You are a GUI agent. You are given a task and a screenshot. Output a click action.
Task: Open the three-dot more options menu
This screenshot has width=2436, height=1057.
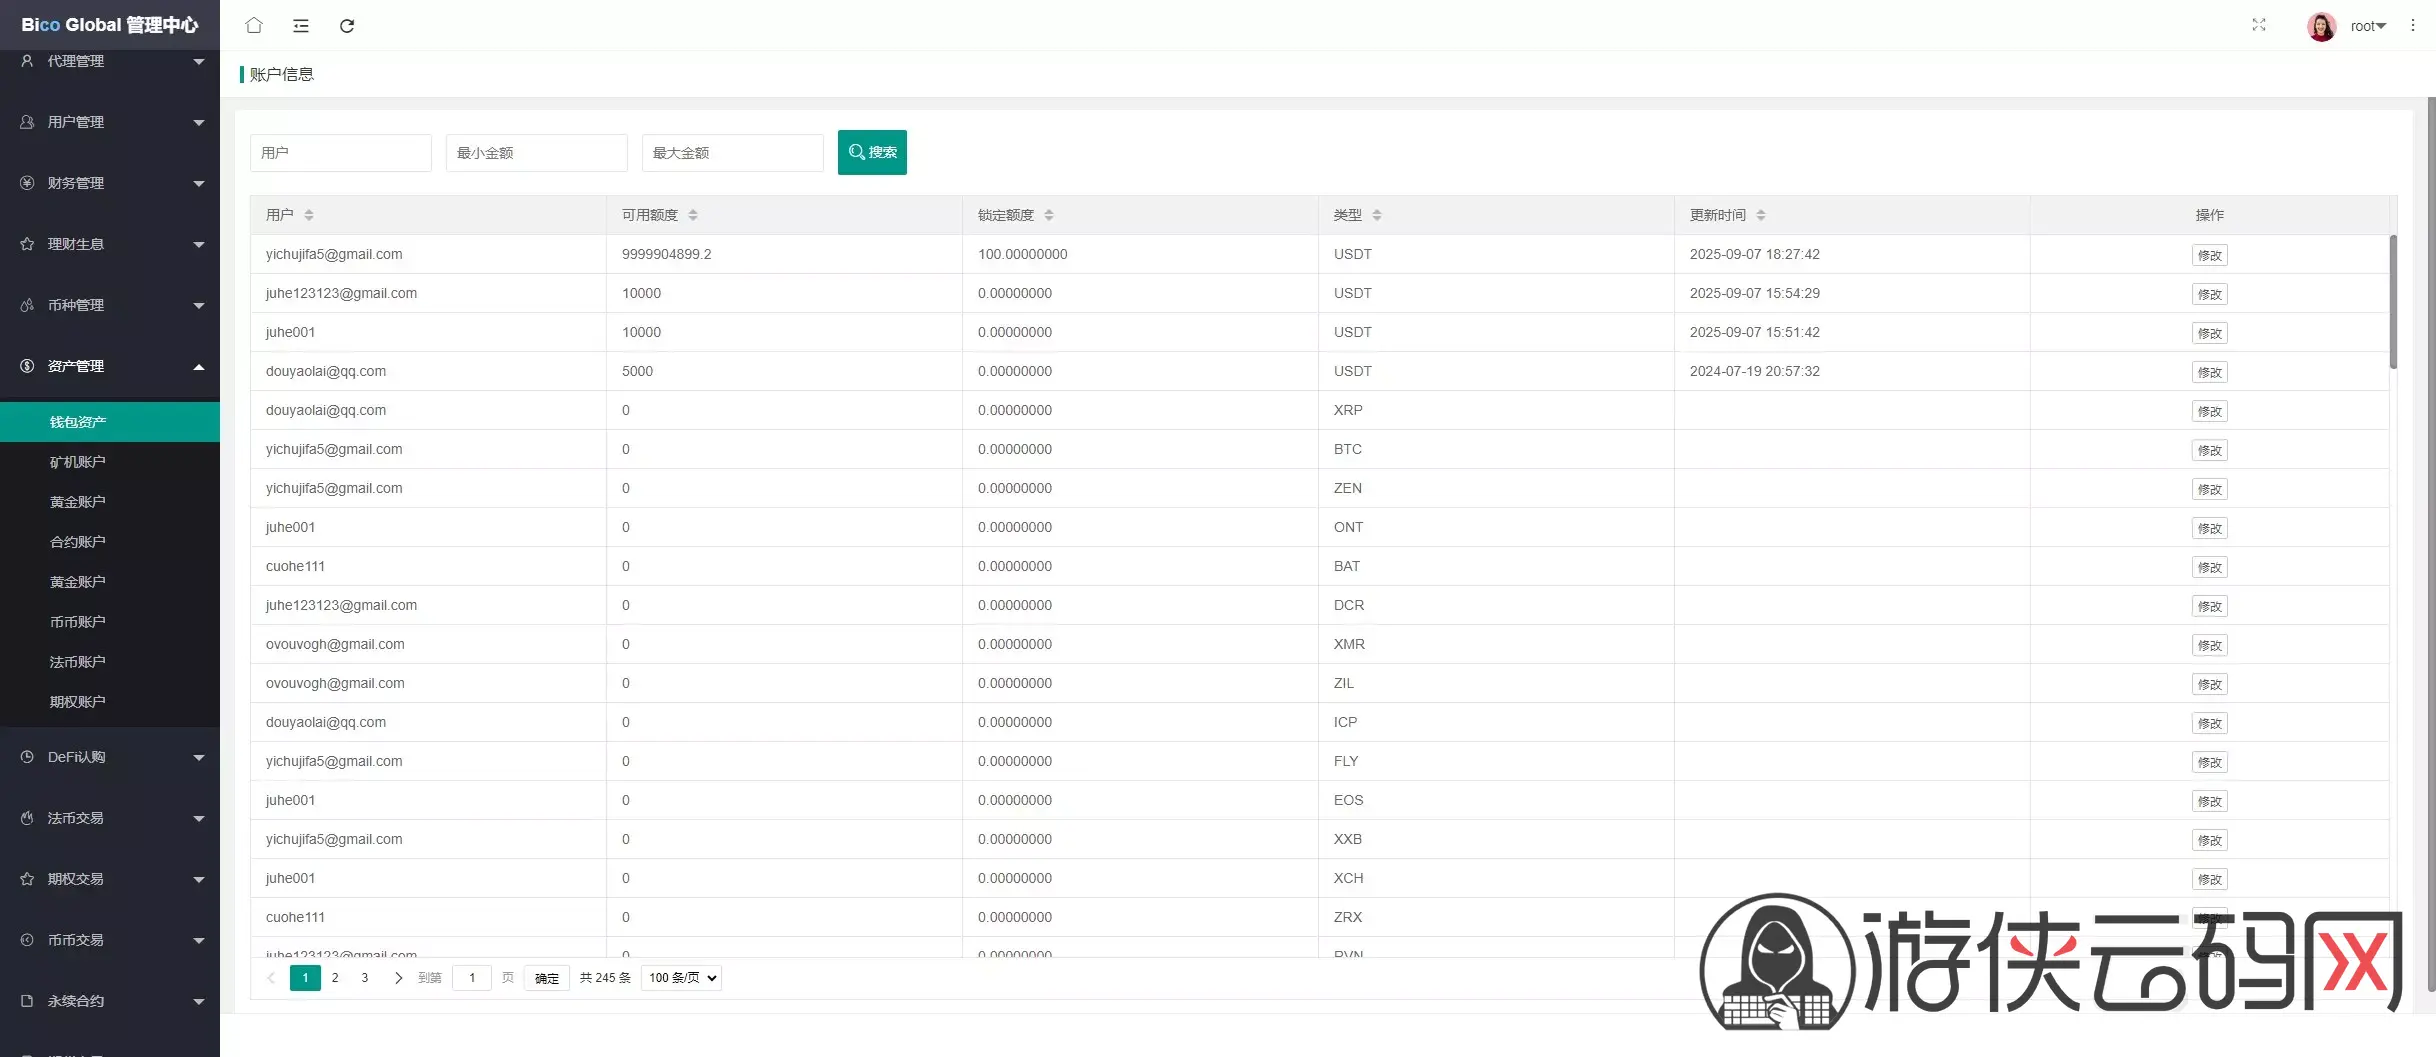[x=2412, y=26]
